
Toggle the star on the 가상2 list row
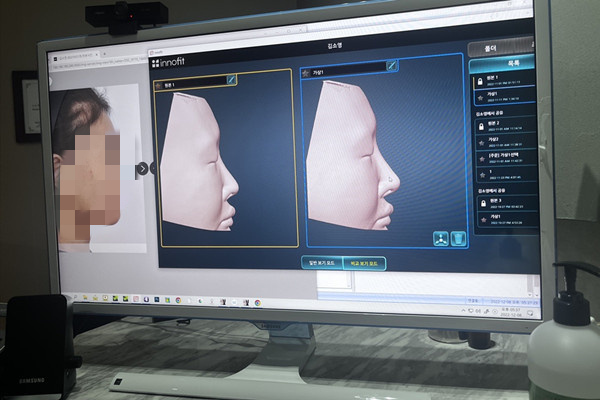click(x=482, y=143)
